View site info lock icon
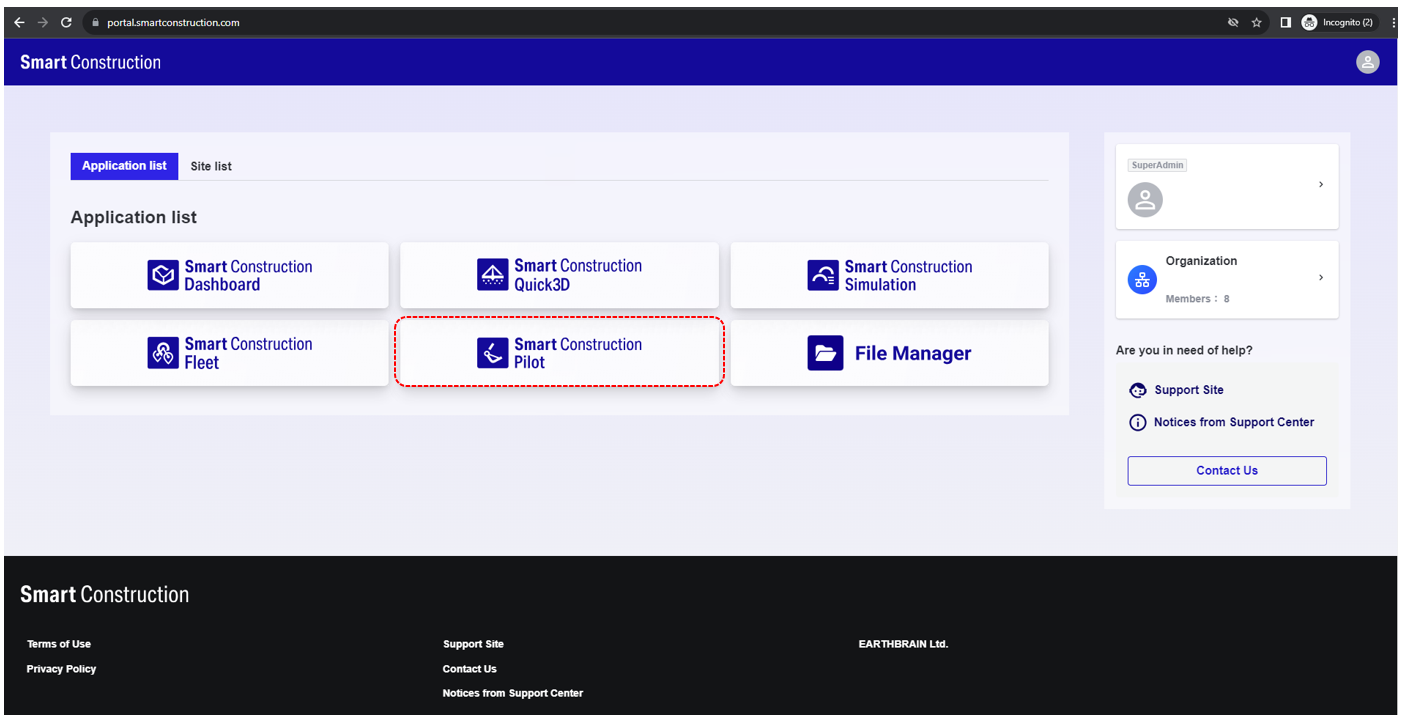This screenshot has height=721, width=1403. pyautogui.click(x=95, y=22)
